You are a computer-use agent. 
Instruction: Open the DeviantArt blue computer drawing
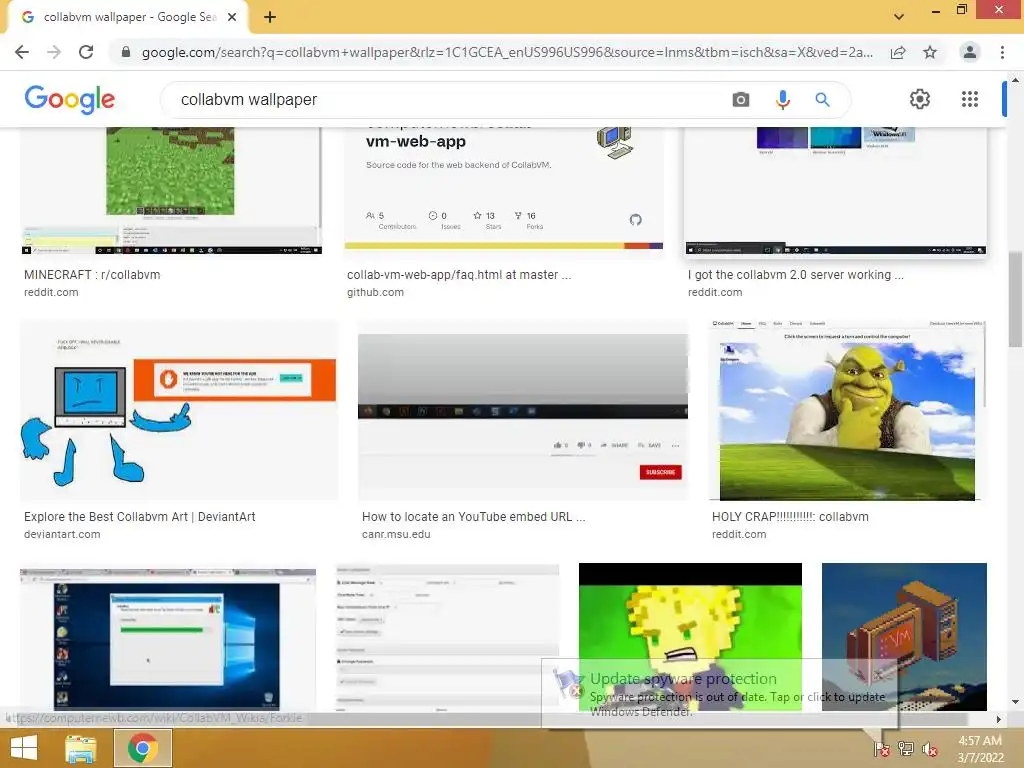179,411
